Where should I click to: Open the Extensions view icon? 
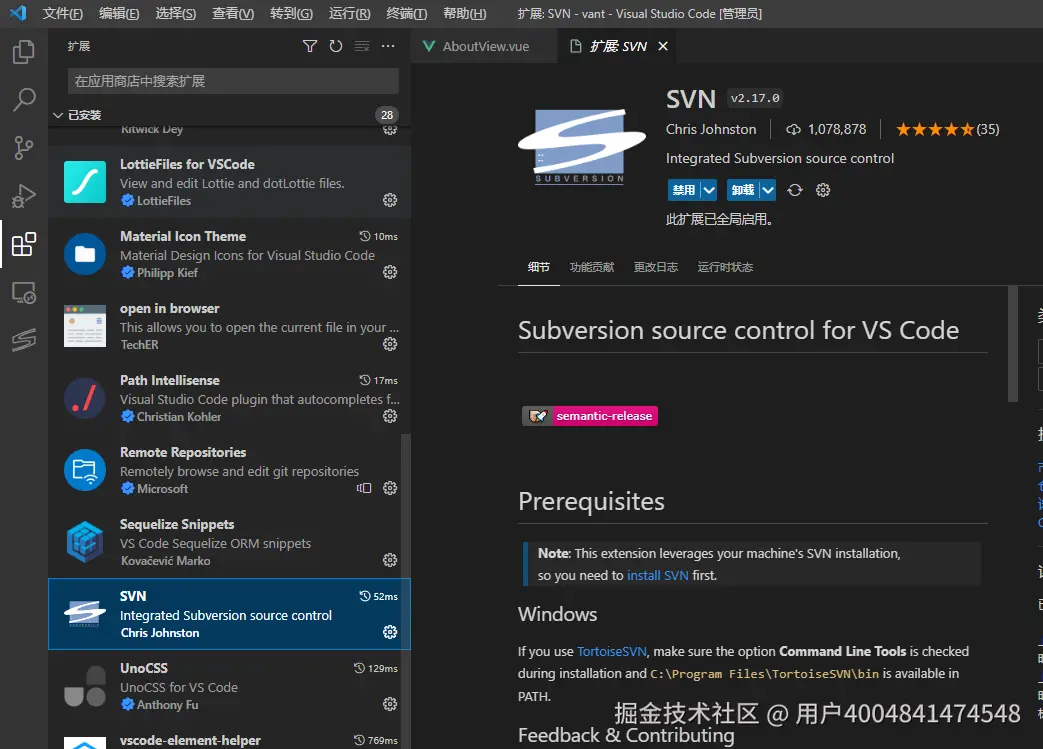24,244
